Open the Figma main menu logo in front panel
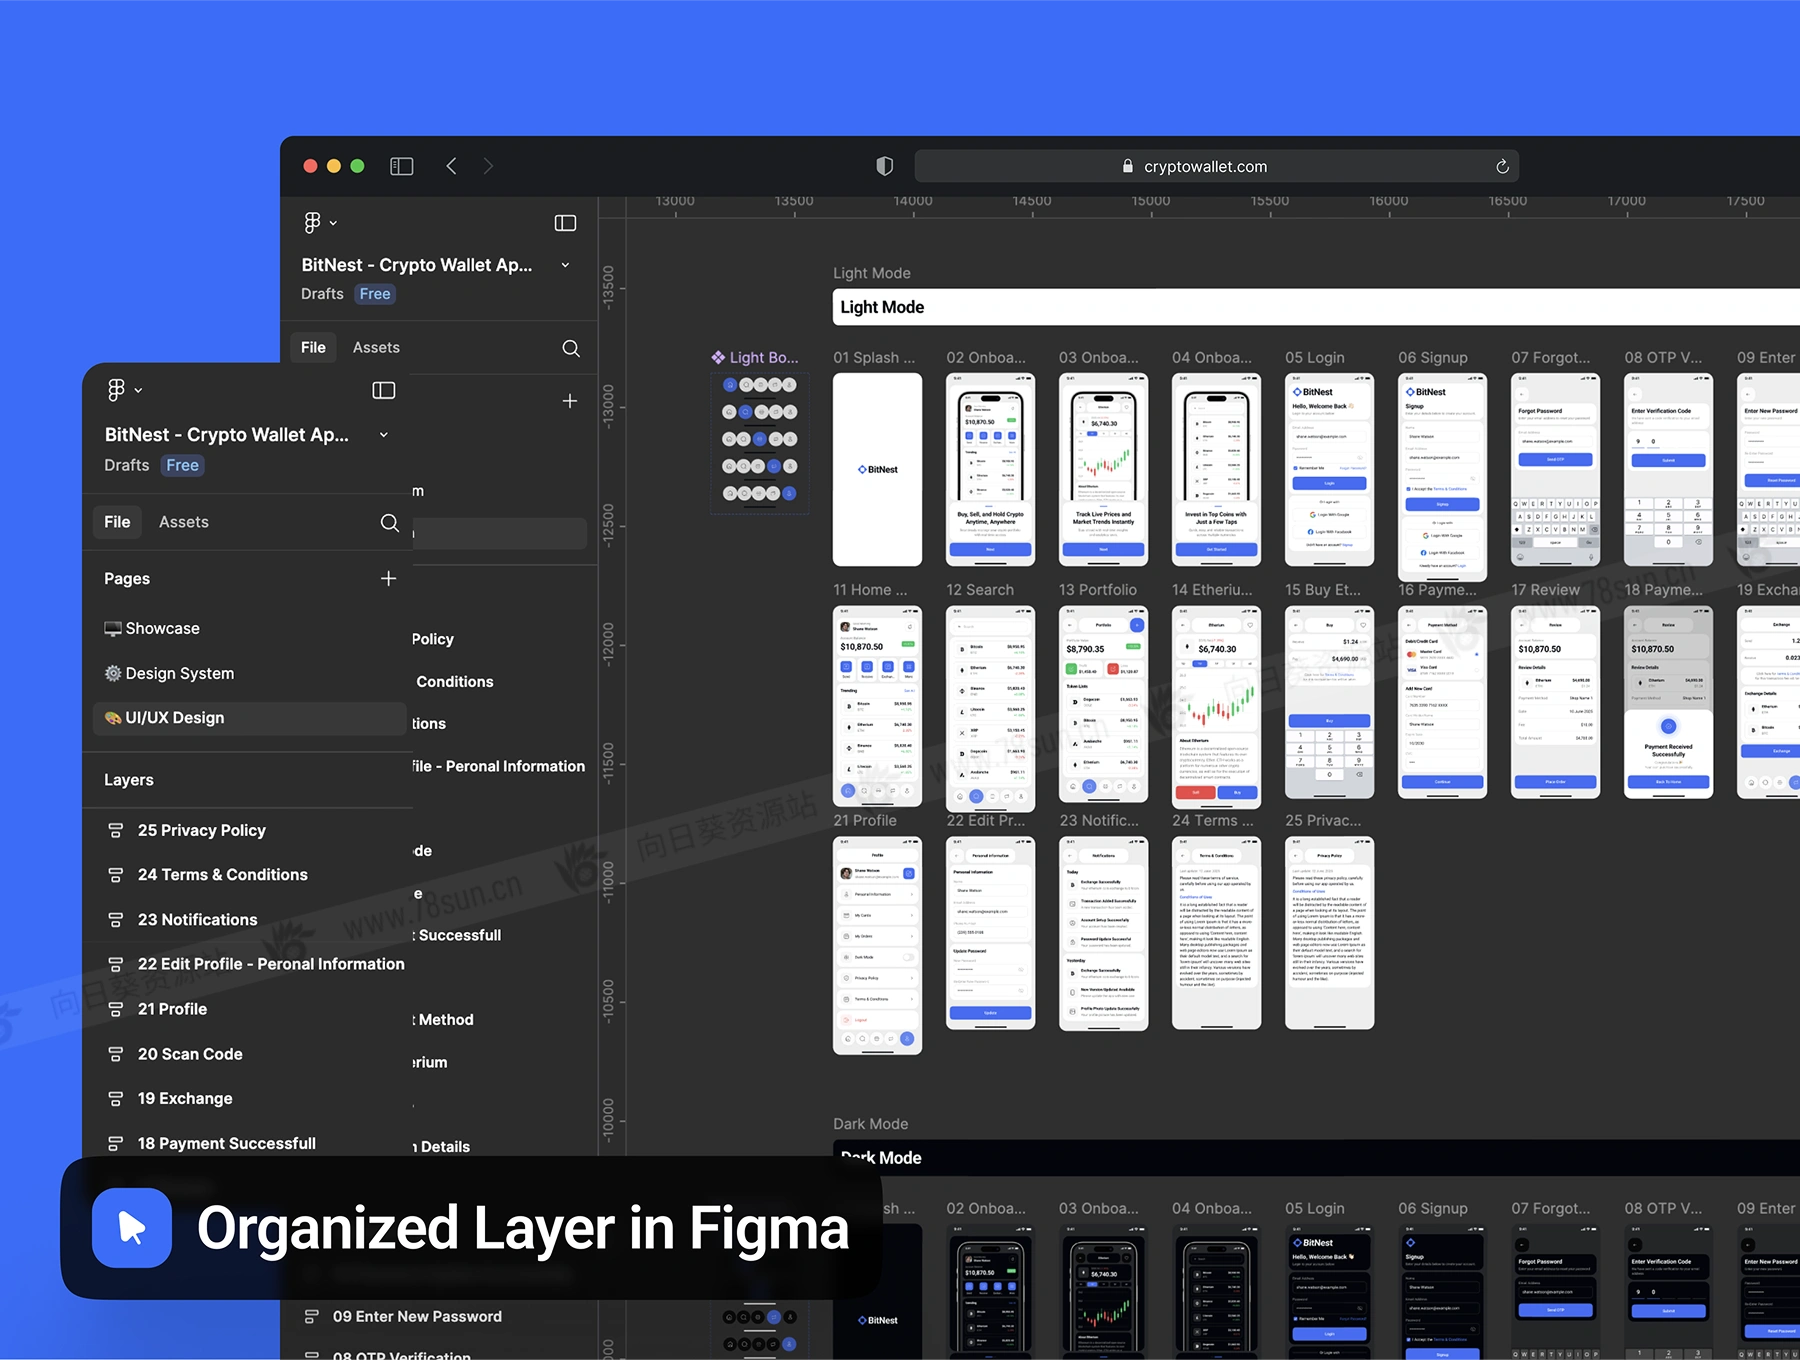The image size is (1800, 1360). tap(117, 390)
